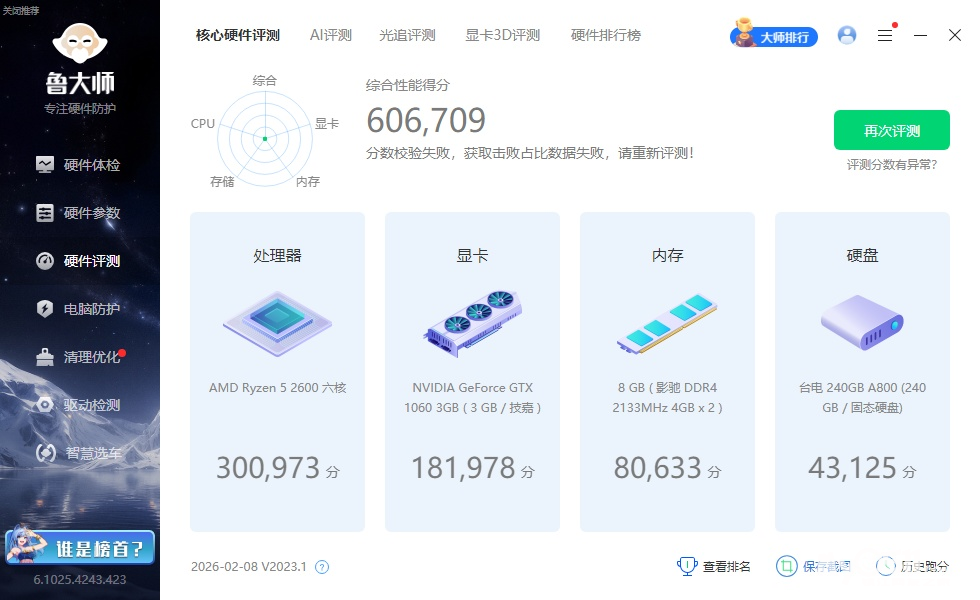Click the 谁是榜首? banner

[x=80, y=548]
